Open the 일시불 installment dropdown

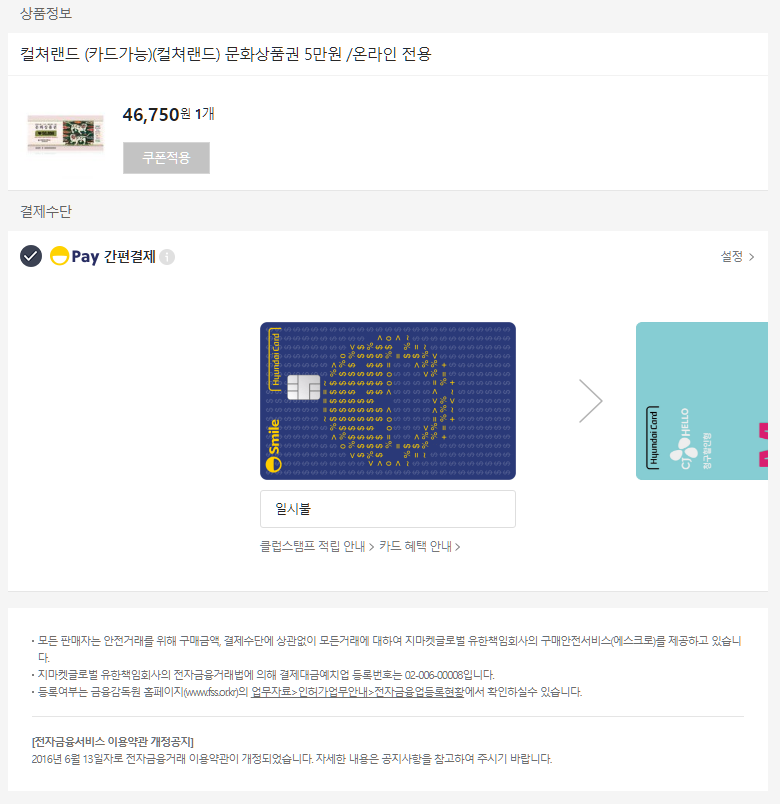(x=388, y=509)
